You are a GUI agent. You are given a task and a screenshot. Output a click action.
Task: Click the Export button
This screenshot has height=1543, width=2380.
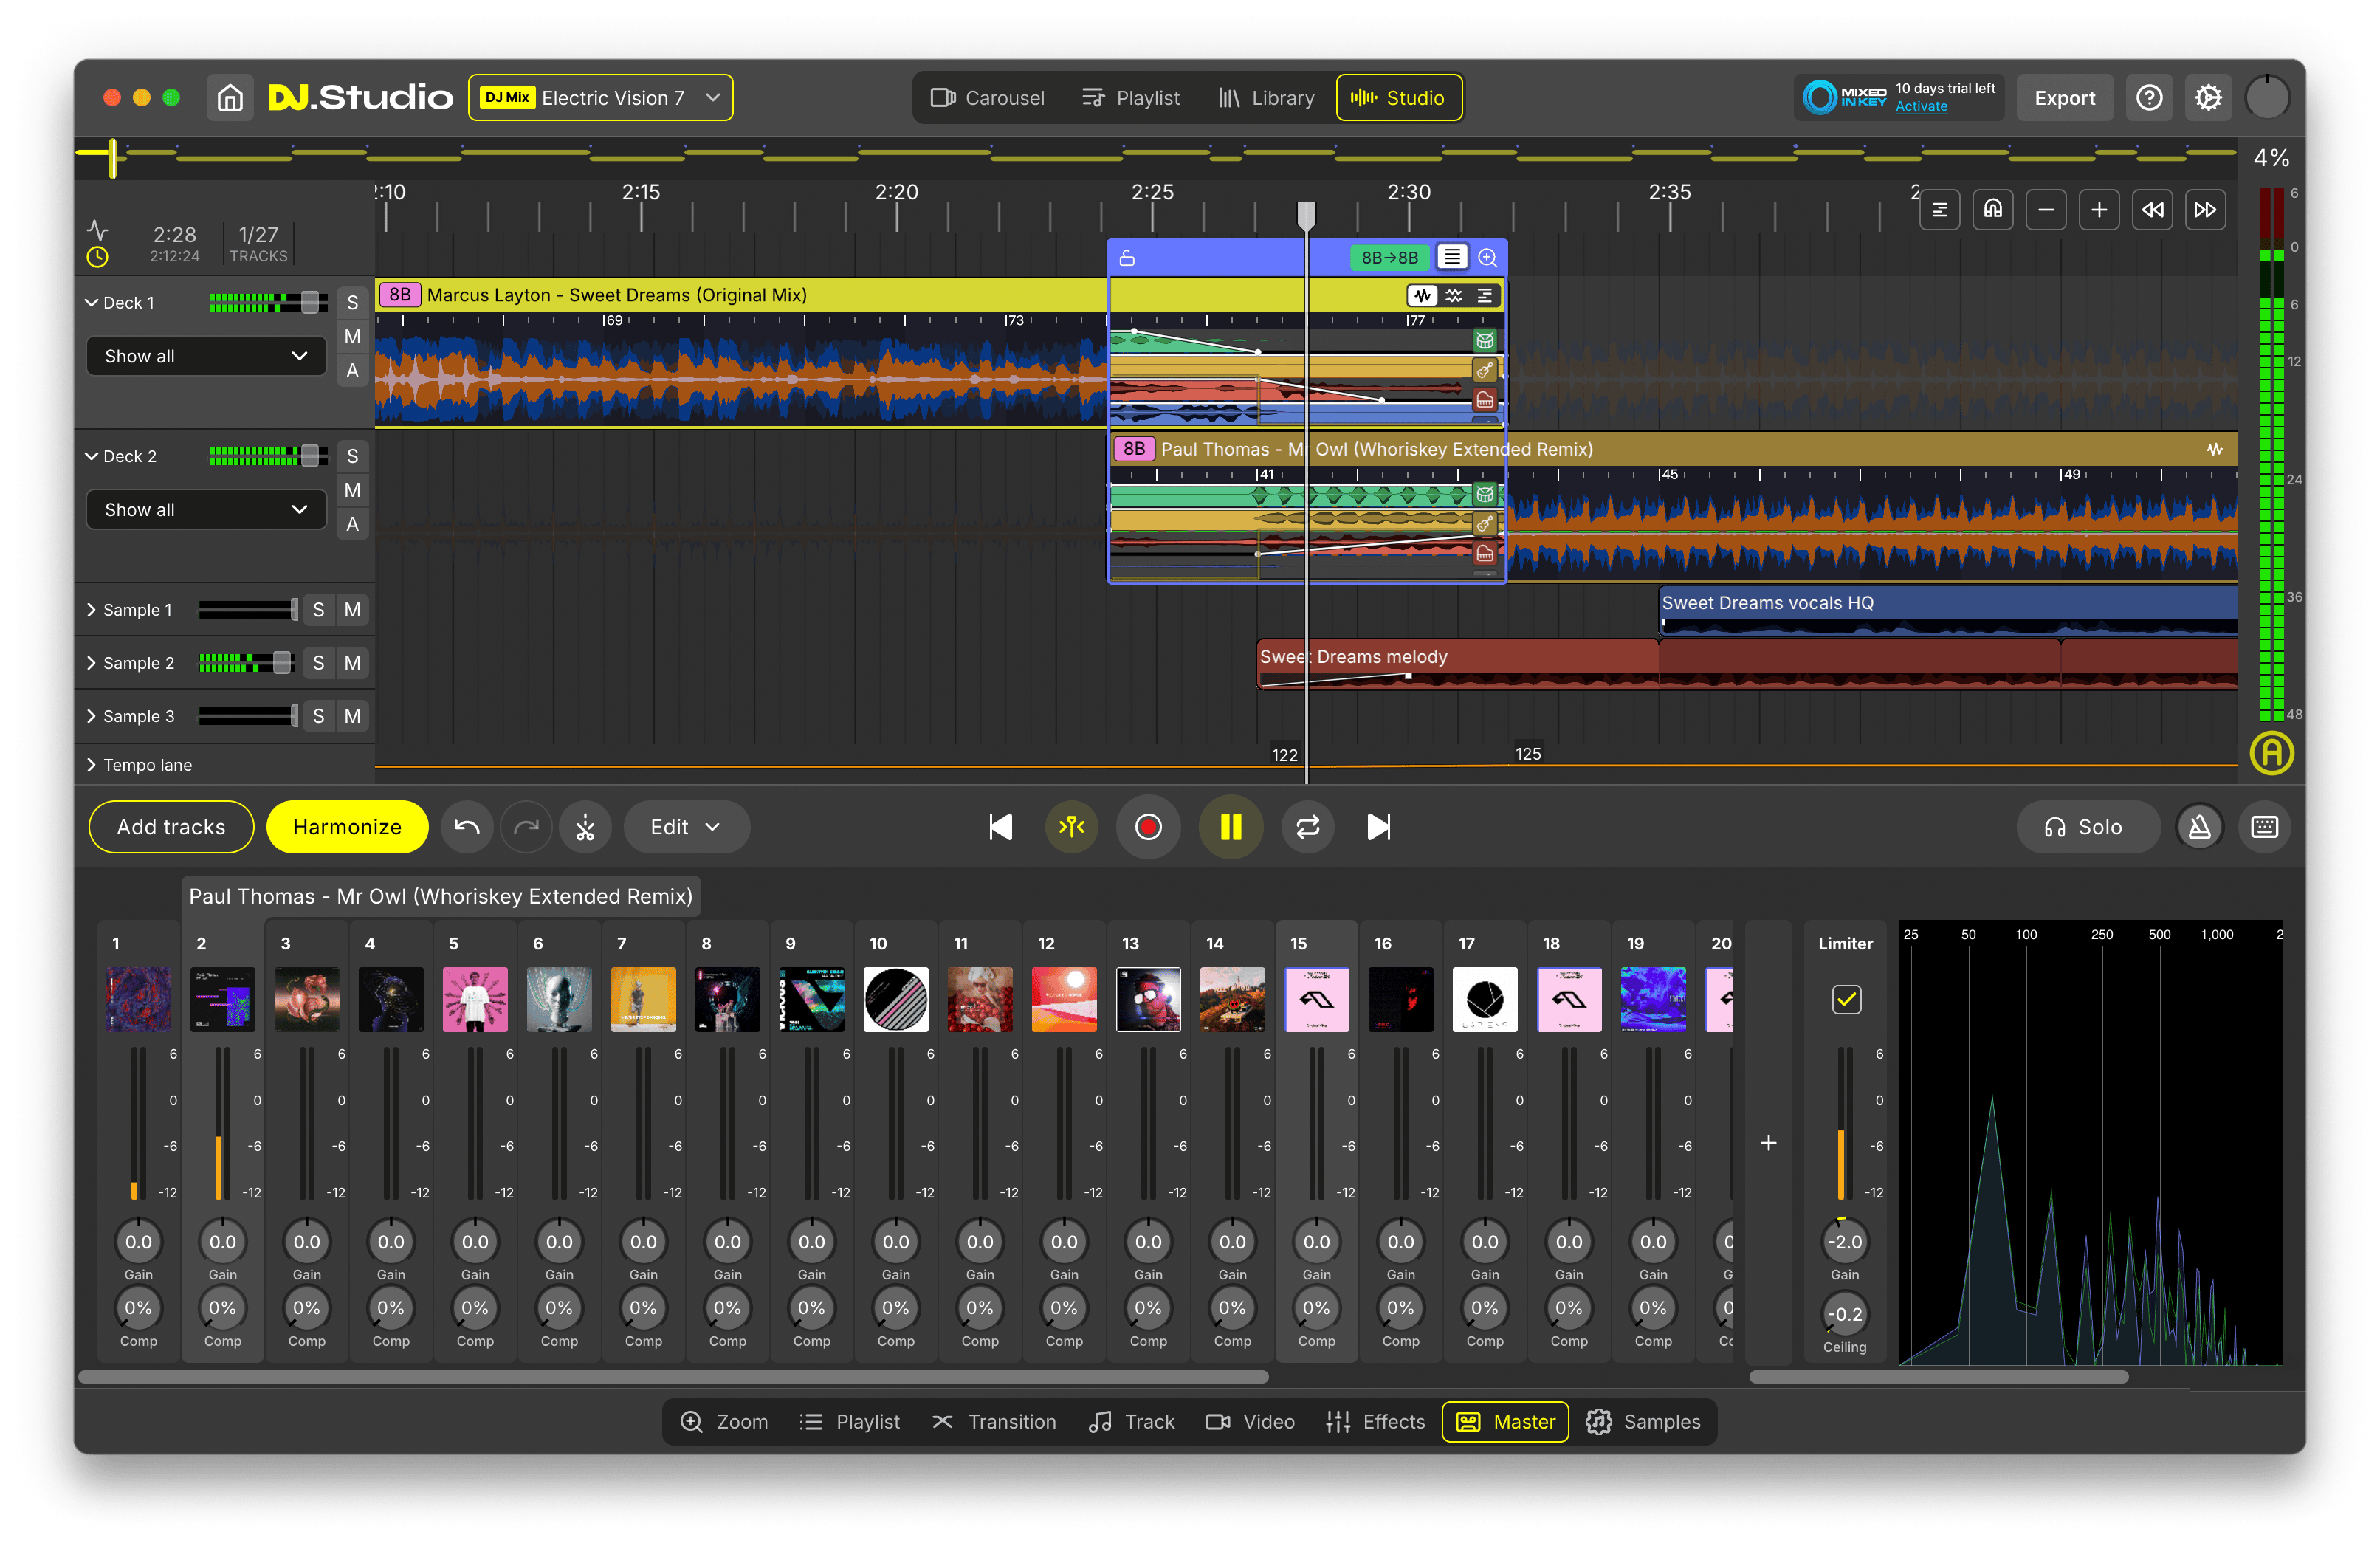2064,98
